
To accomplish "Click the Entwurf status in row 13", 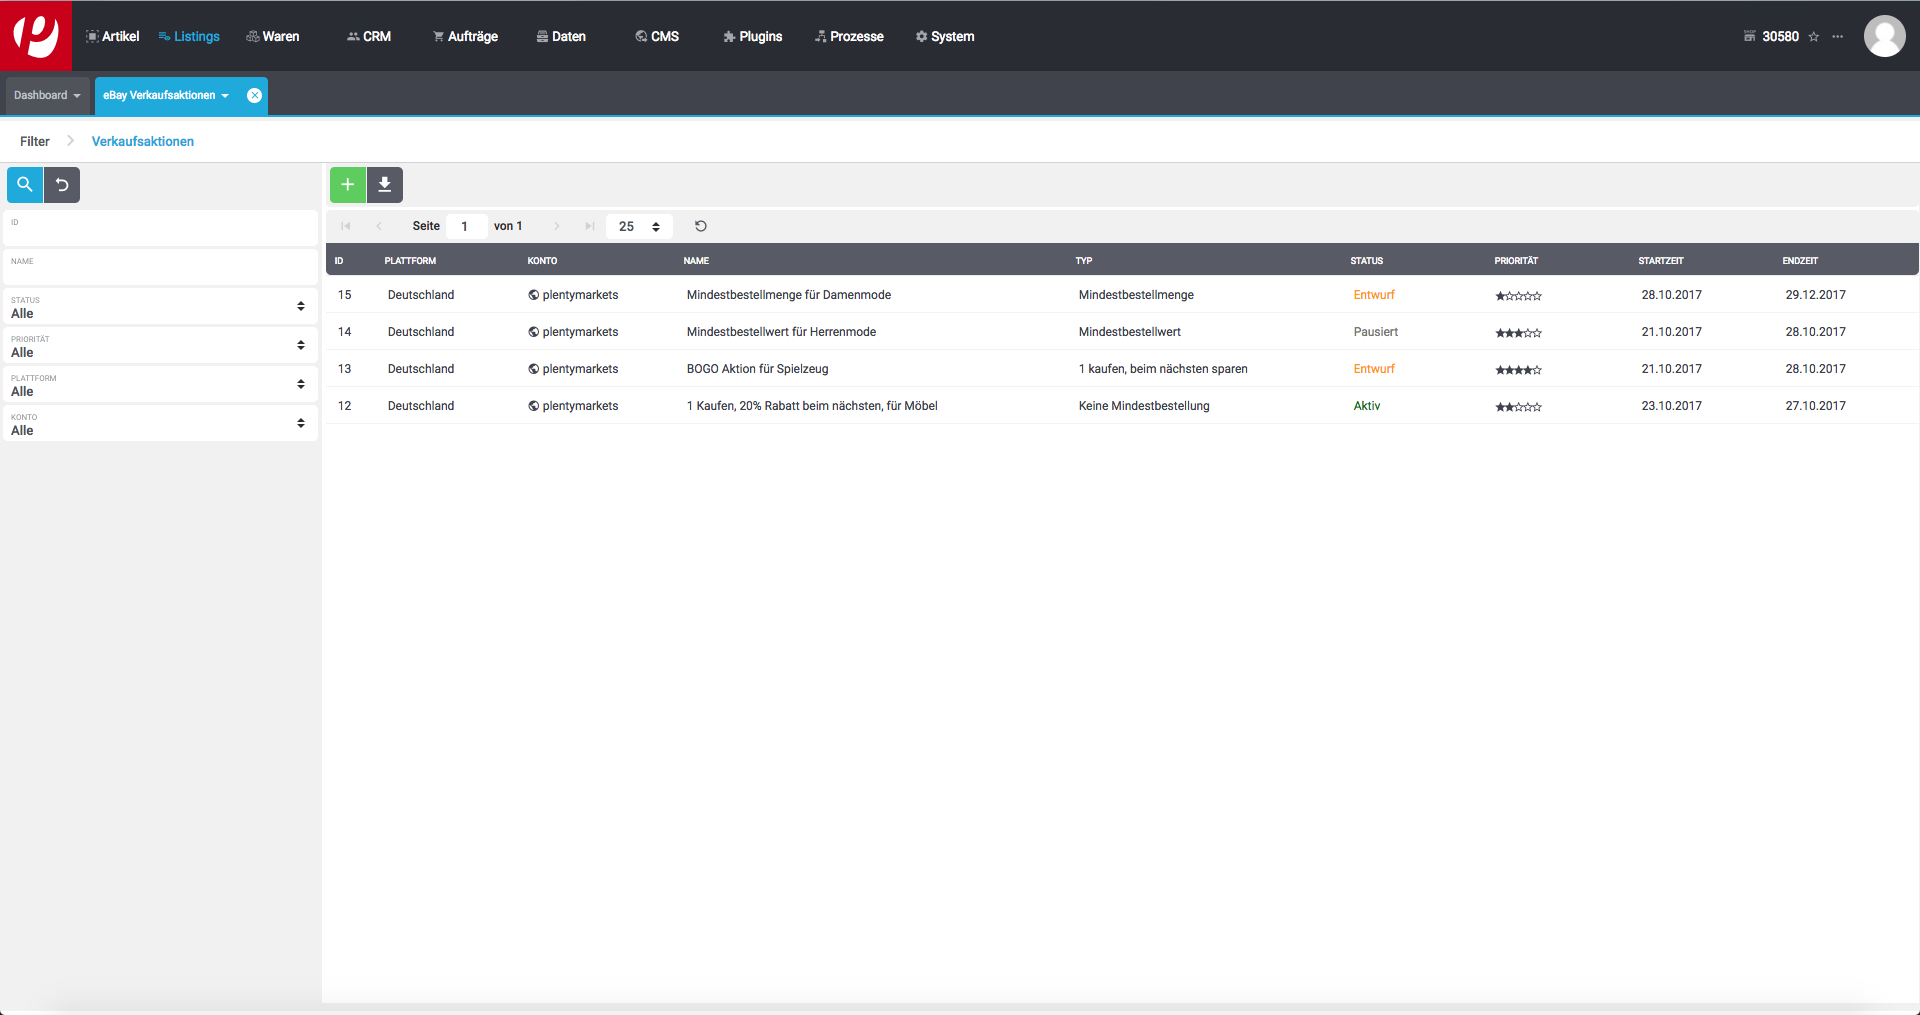I will 1374,369.
